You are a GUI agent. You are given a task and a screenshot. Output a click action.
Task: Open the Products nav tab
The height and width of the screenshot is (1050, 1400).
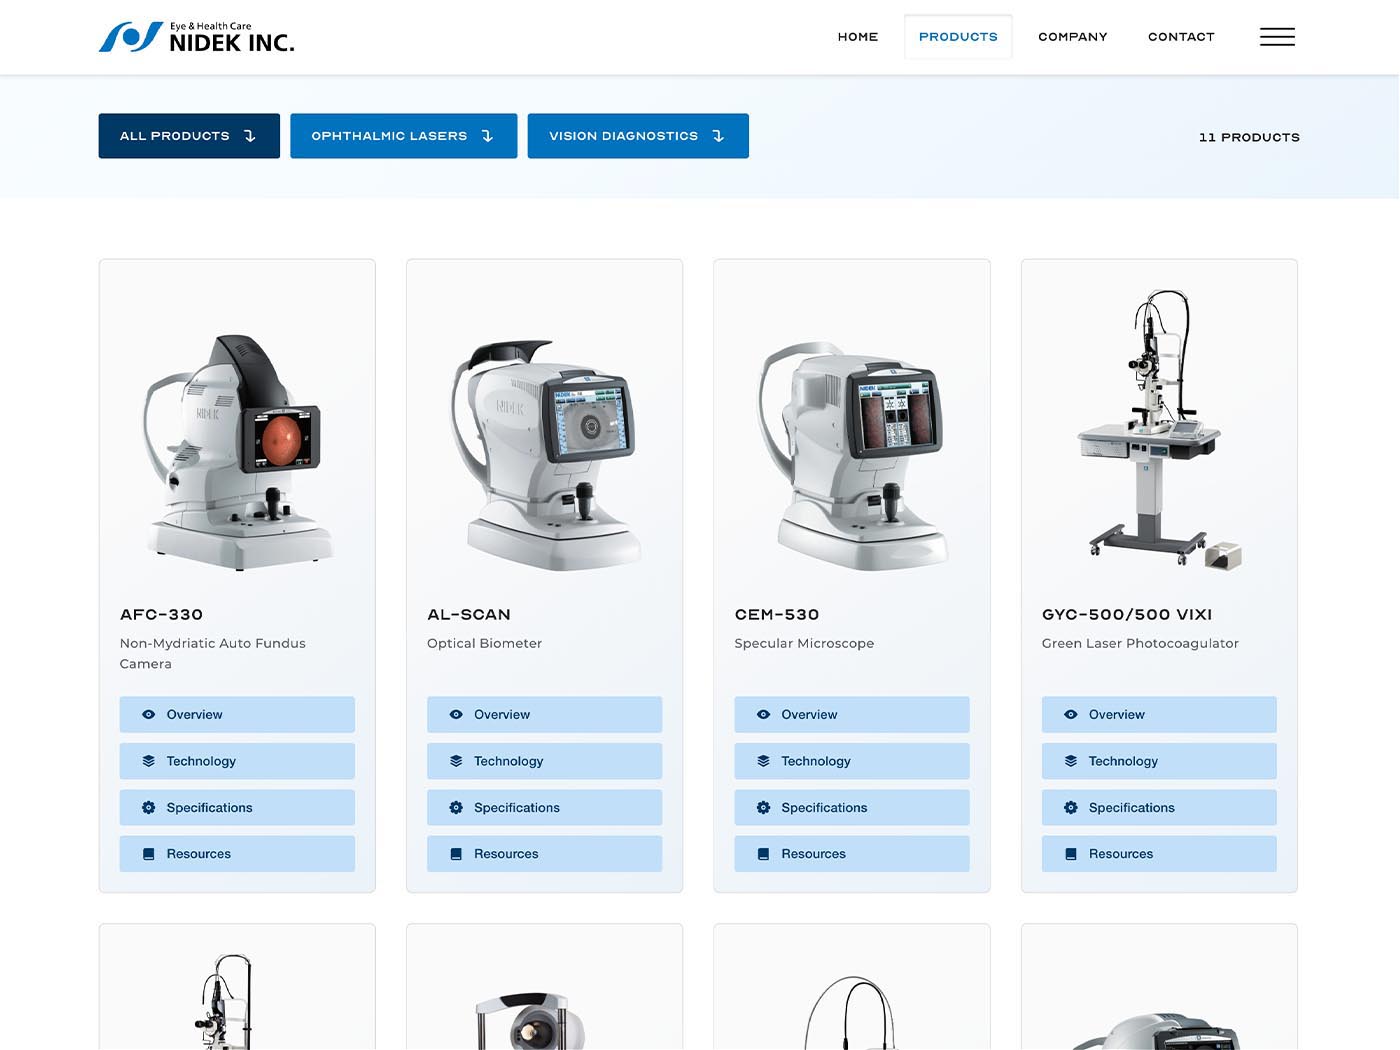(x=958, y=37)
